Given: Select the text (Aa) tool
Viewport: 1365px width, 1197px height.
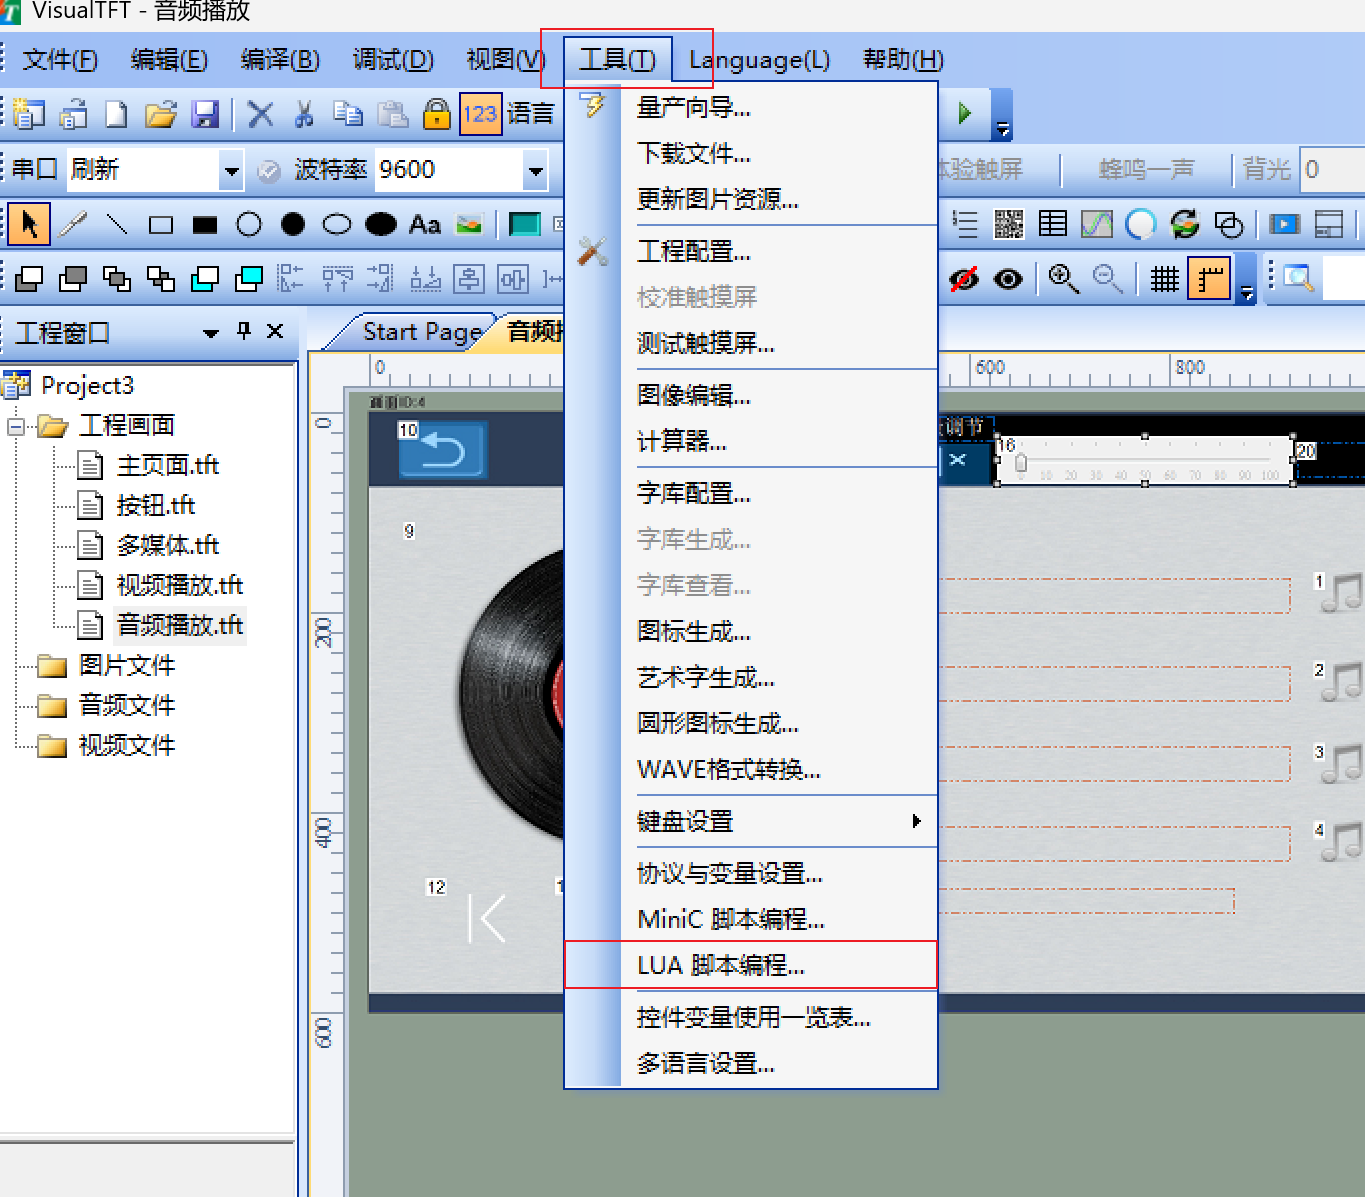Looking at the screenshot, I should tap(425, 224).
